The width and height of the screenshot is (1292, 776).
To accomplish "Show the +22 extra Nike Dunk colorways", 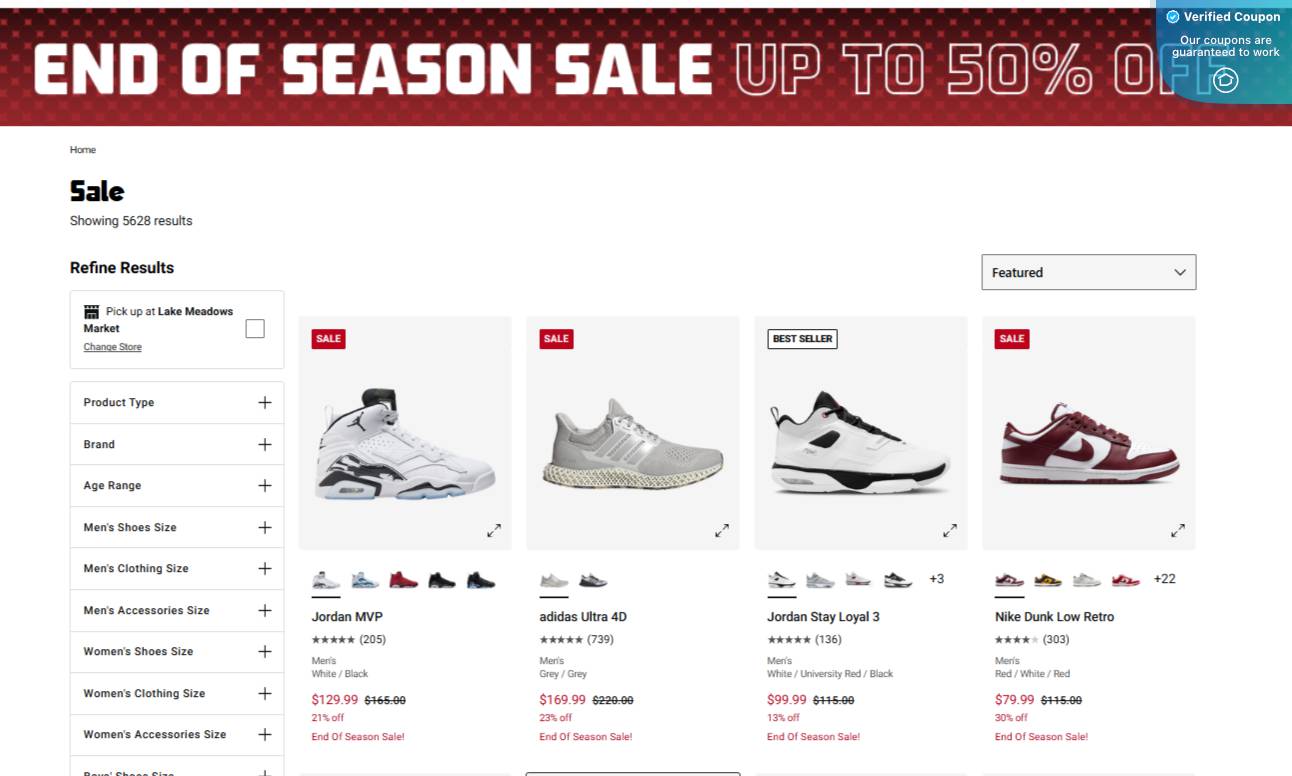I will [x=1164, y=578].
